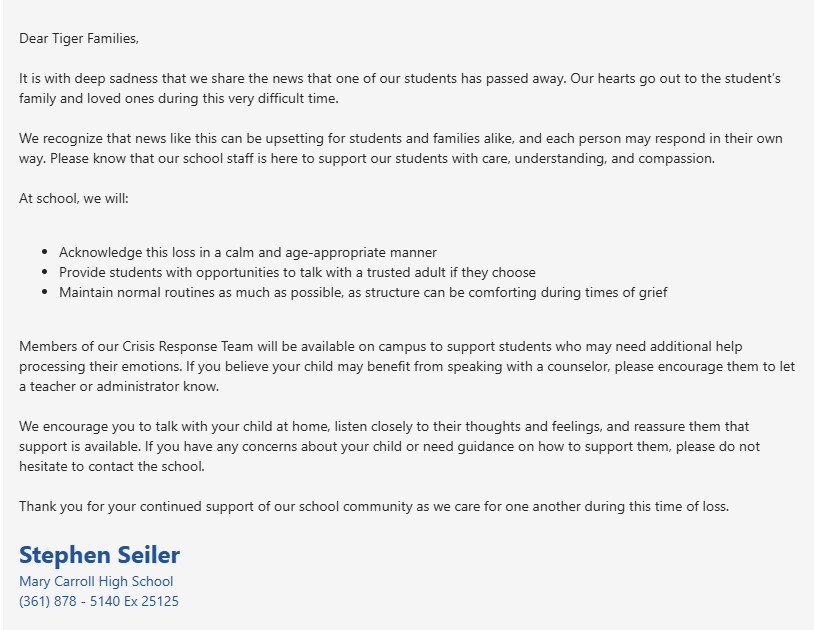Click the Crisis Response Team paragraph
Viewport: 814px width, 630px height.
(x=407, y=366)
